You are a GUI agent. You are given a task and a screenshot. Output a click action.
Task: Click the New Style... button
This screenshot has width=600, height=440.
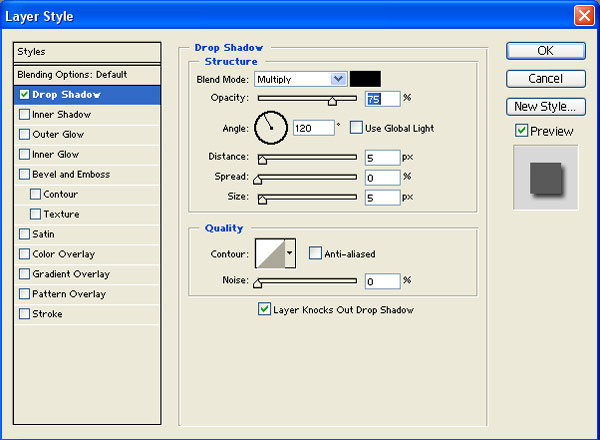pyautogui.click(x=545, y=106)
